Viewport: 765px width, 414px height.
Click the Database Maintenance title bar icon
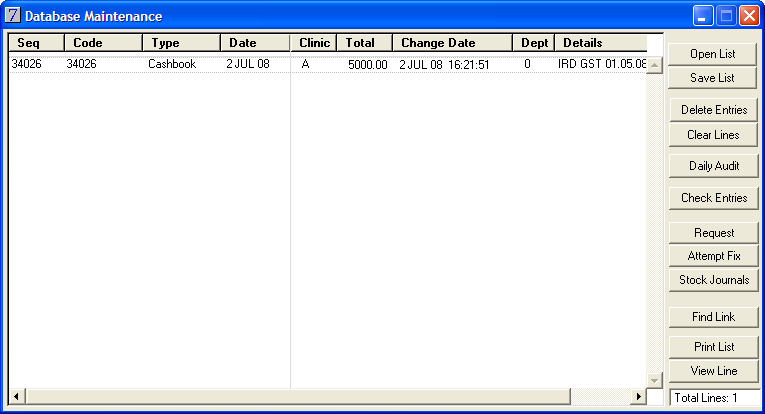pos(13,16)
